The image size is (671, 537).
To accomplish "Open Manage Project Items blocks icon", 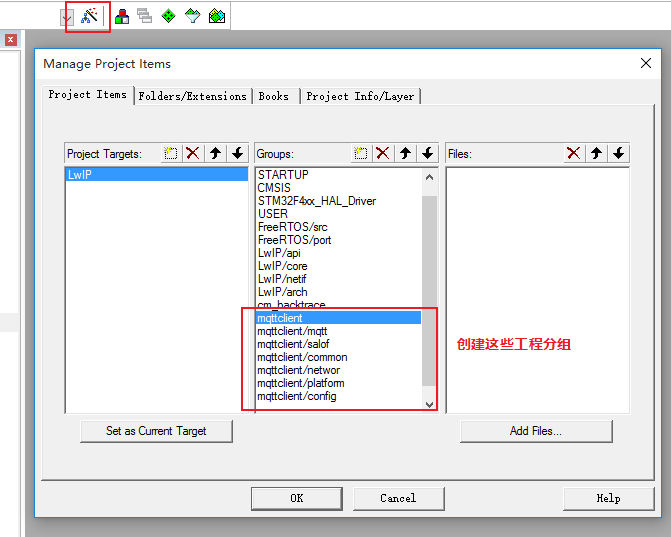I will (x=122, y=16).
